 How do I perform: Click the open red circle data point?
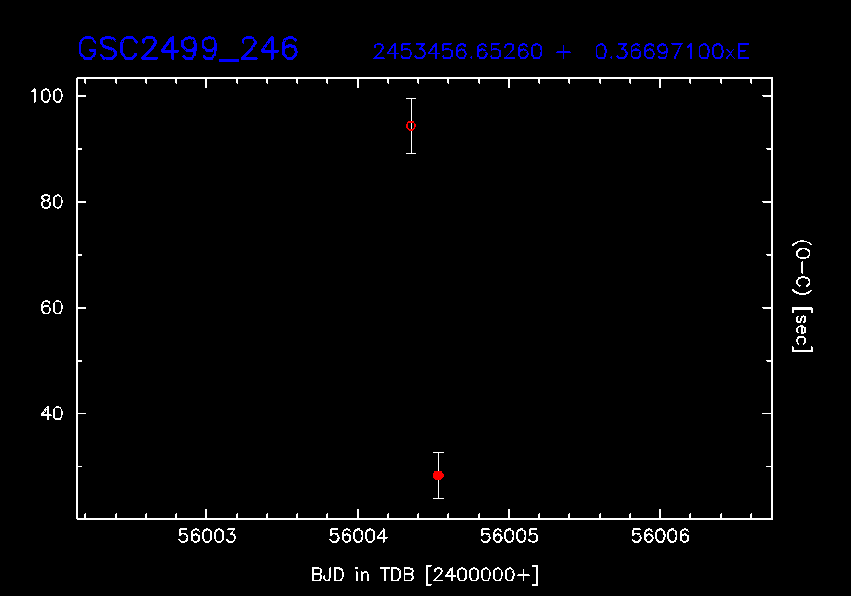coord(410,126)
